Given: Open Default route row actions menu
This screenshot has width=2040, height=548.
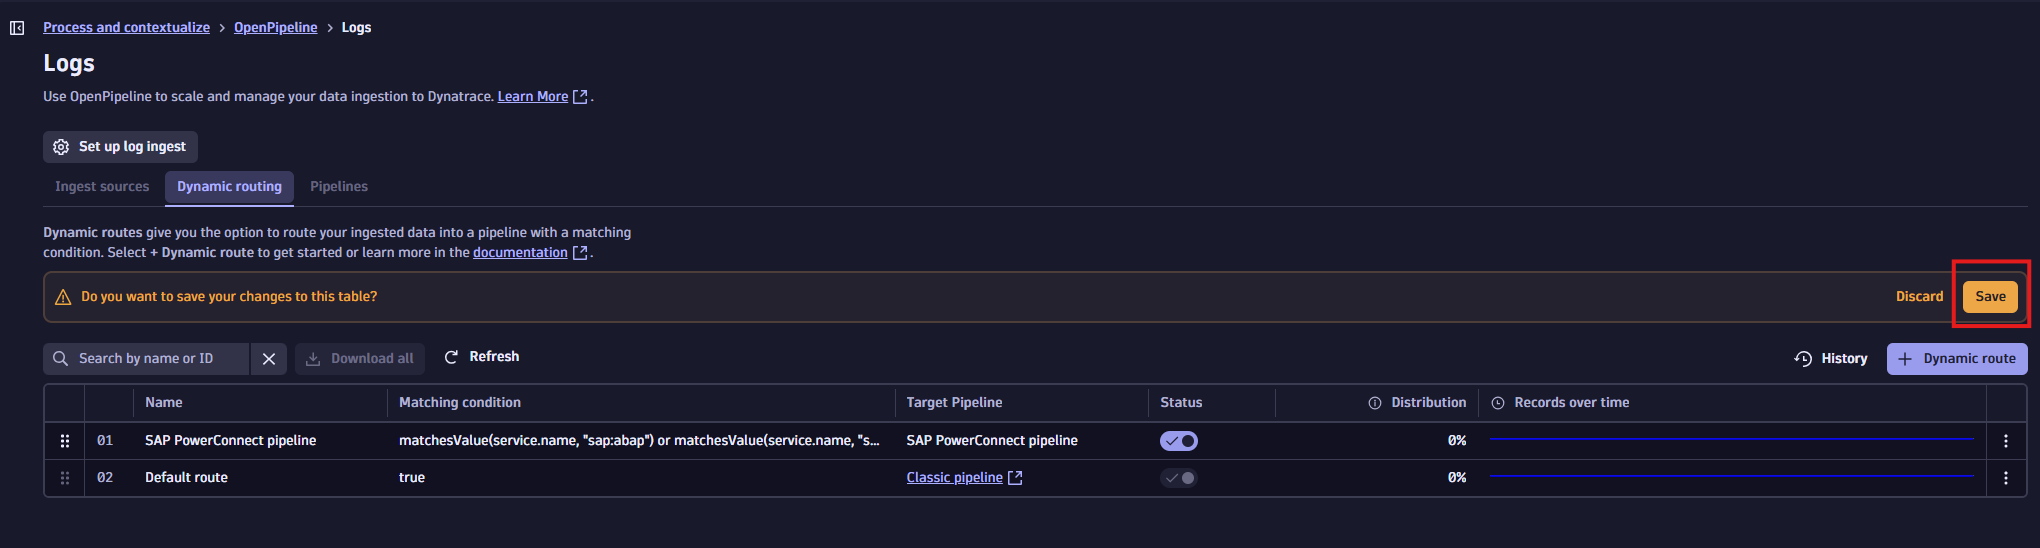Looking at the screenshot, I should (x=2005, y=478).
